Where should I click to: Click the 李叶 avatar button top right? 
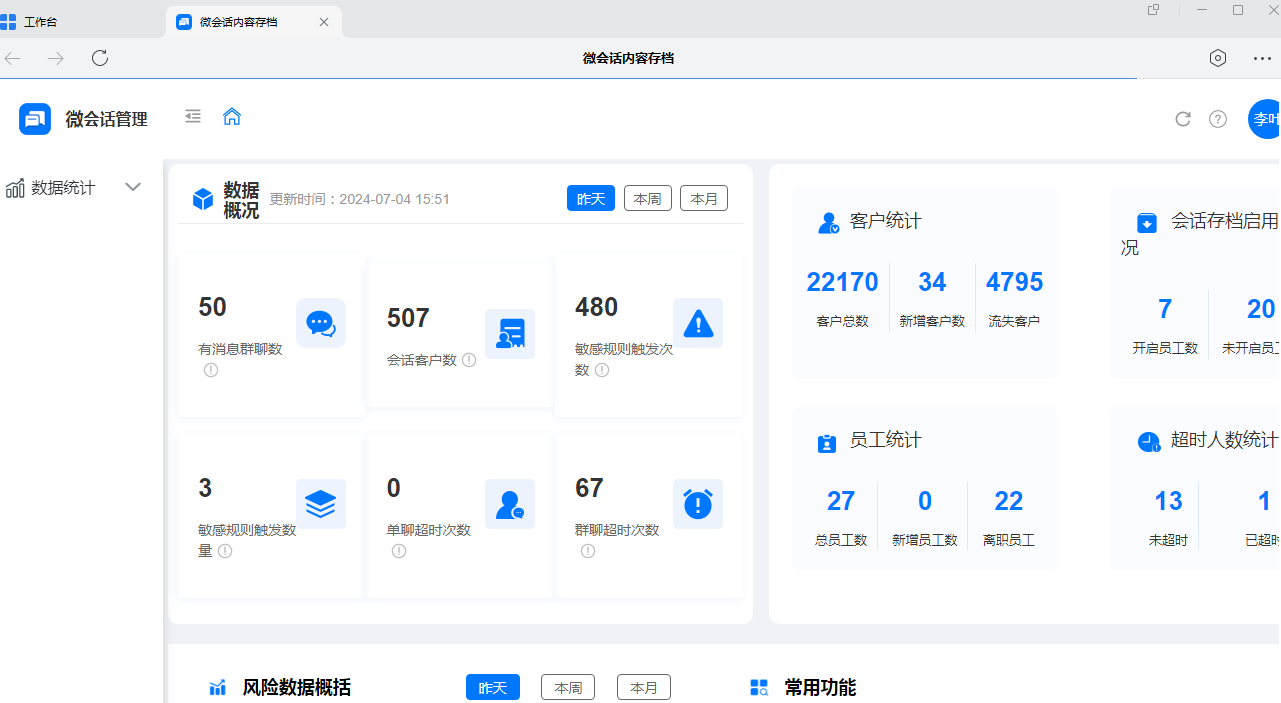point(1266,118)
